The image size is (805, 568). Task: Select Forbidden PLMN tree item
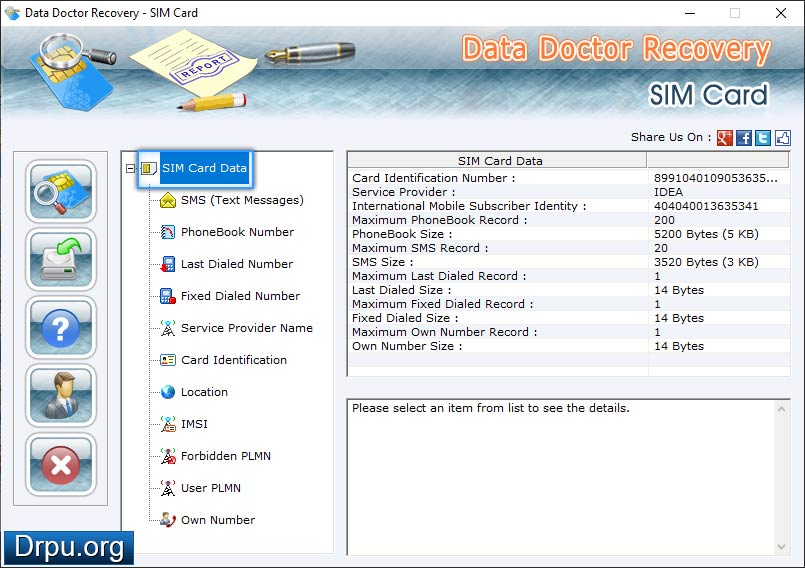tap(225, 456)
